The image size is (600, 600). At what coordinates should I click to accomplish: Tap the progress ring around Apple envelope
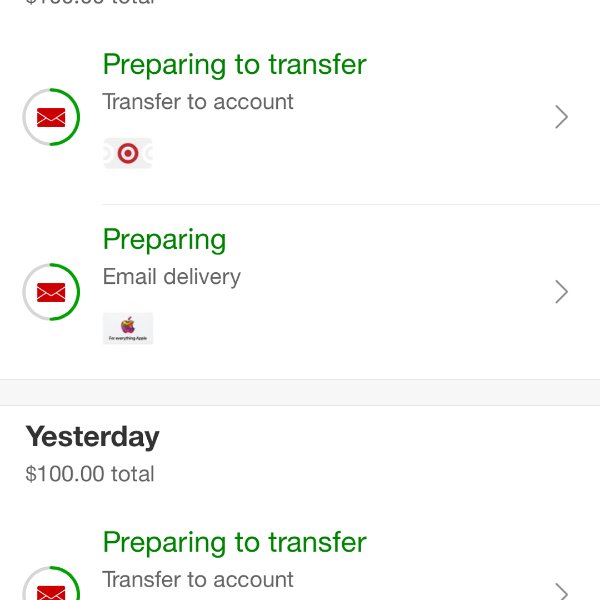(x=51, y=292)
